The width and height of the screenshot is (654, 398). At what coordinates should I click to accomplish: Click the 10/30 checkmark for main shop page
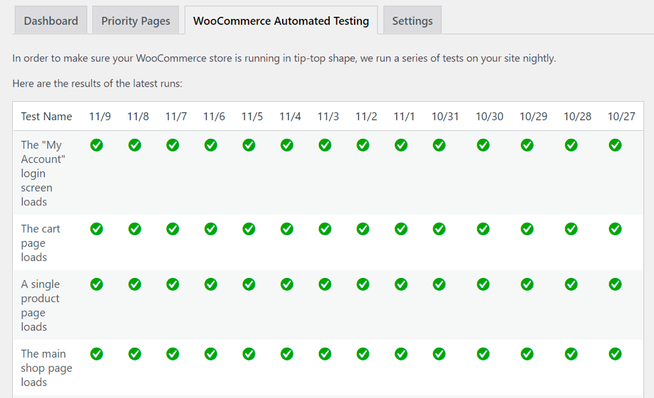483,354
